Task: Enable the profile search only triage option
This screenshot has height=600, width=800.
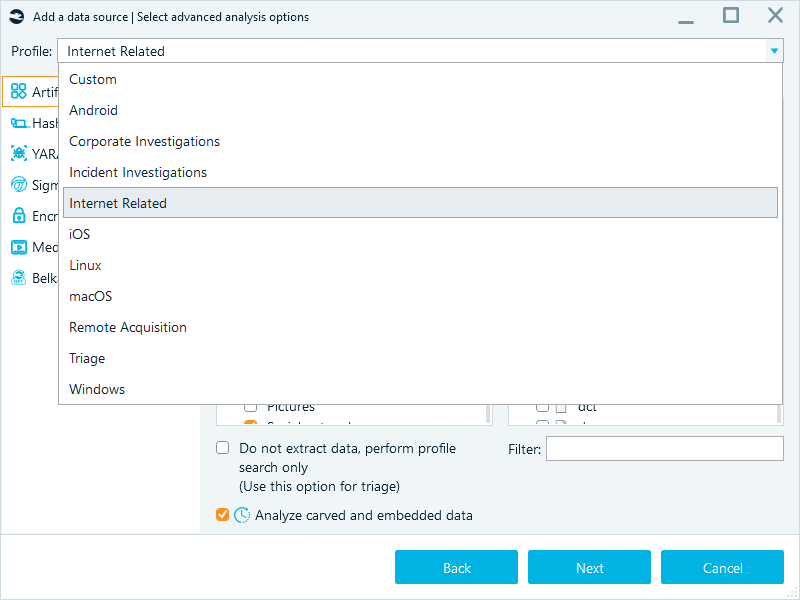Action: click(222, 447)
